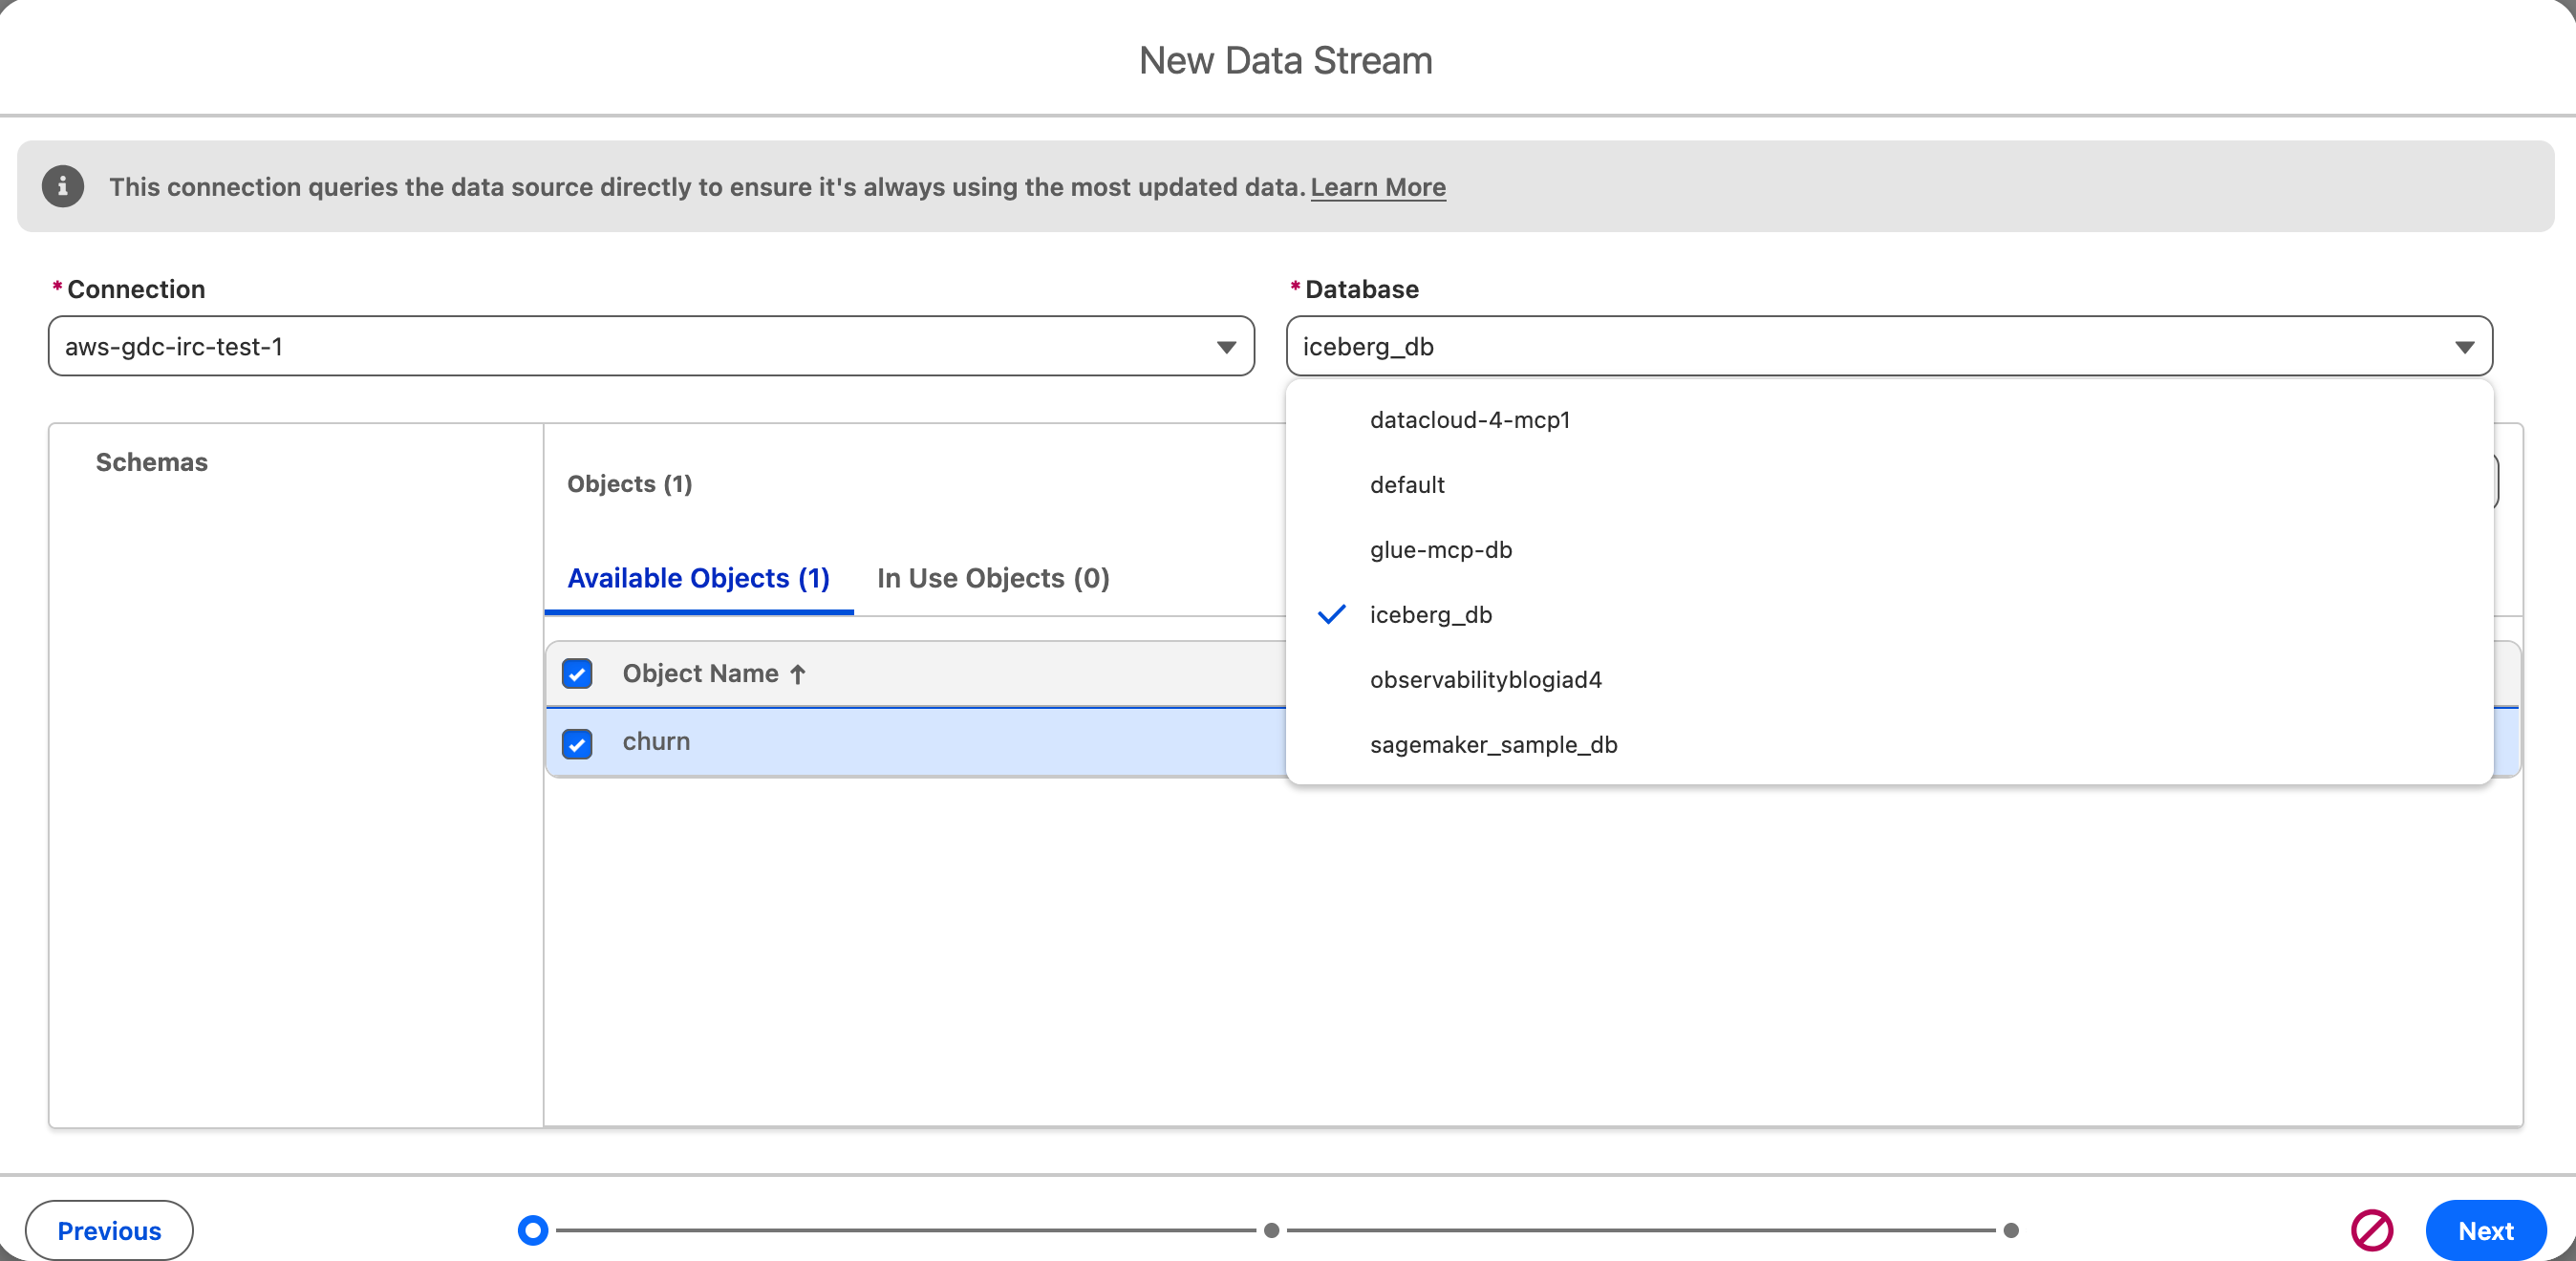Click the Previous button
The height and width of the screenshot is (1261, 2576).
tap(109, 1230)
